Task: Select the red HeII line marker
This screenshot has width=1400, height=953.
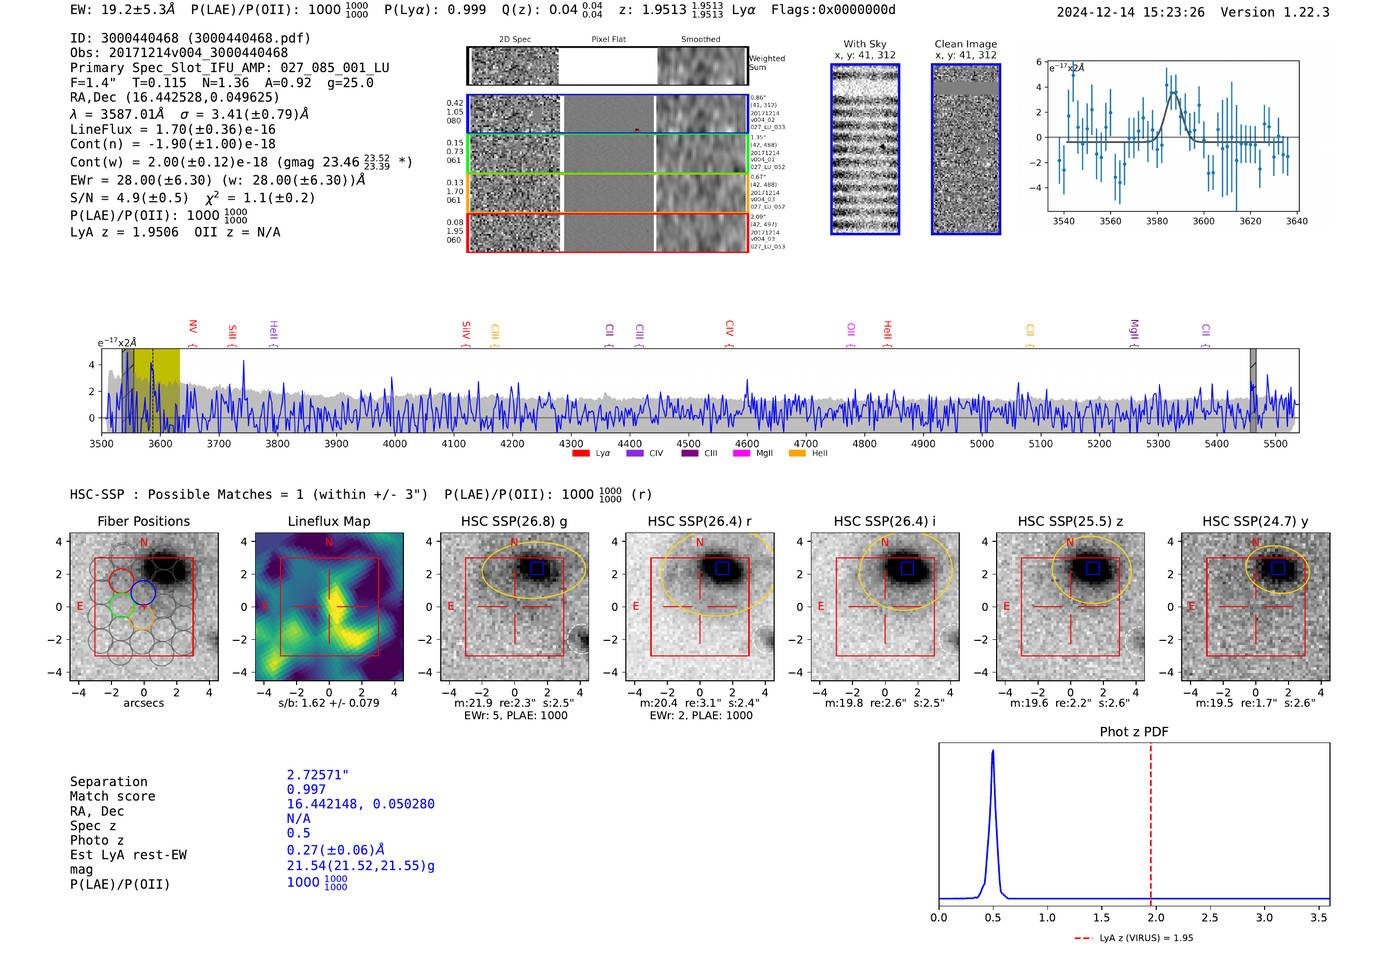Action: tap(887, 332)
